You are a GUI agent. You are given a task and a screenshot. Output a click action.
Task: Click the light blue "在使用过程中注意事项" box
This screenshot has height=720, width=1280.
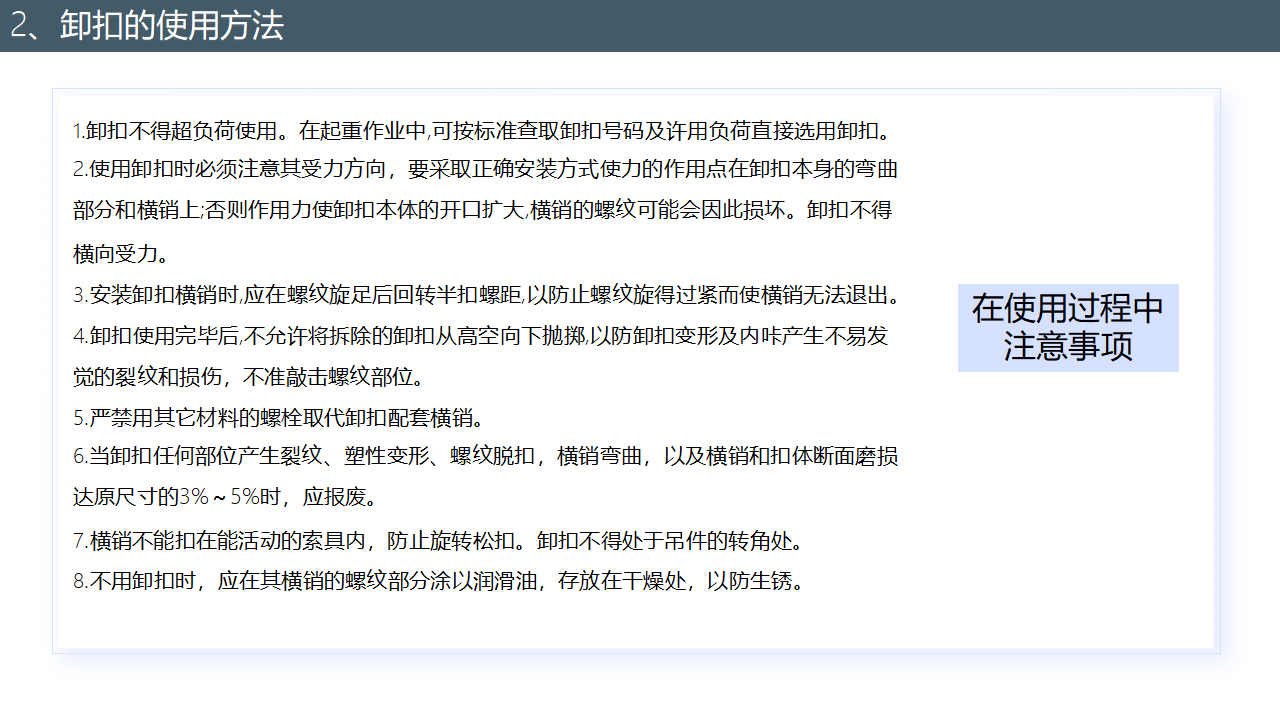(x=1068, y=328)
